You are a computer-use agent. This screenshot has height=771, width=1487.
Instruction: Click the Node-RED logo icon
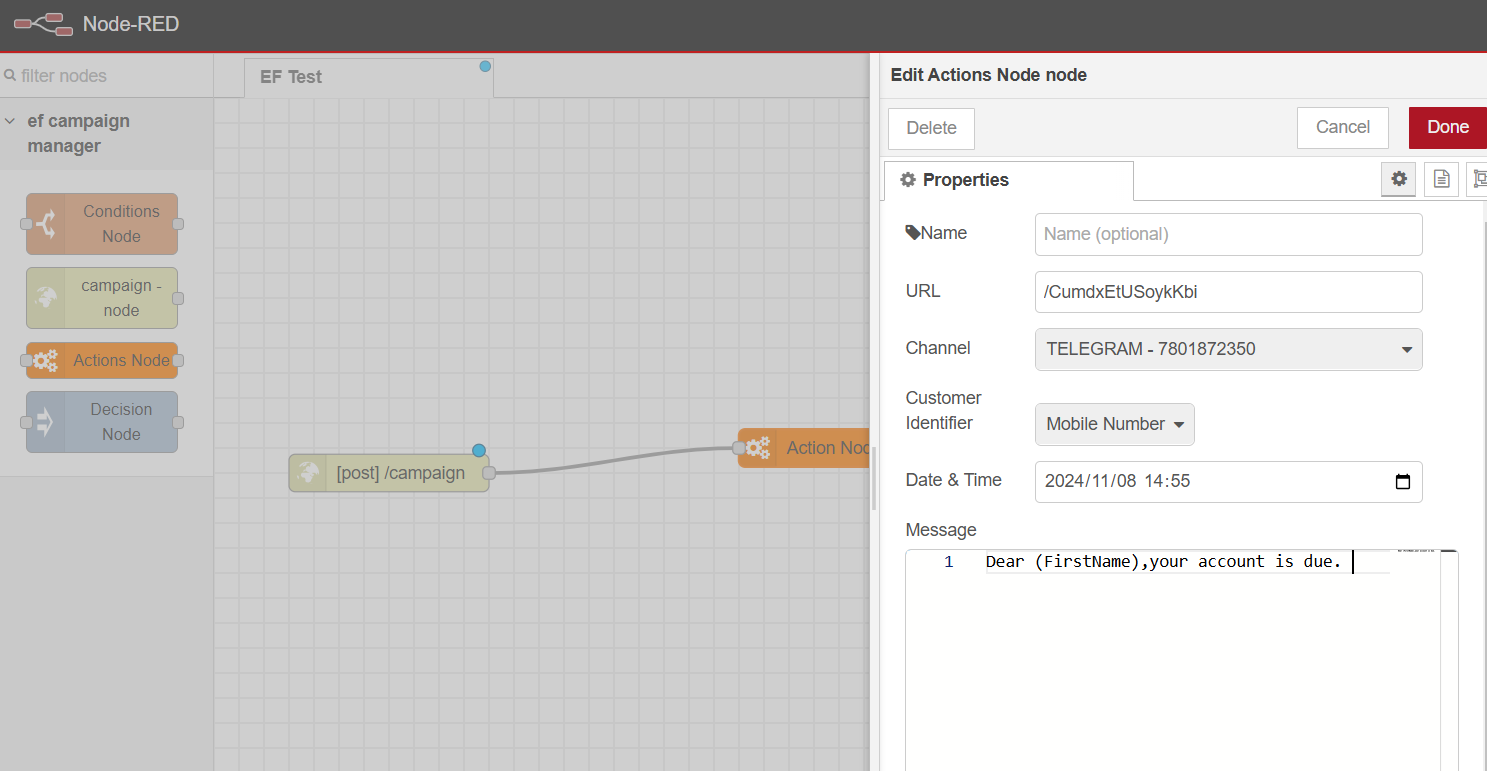point(43,24)
